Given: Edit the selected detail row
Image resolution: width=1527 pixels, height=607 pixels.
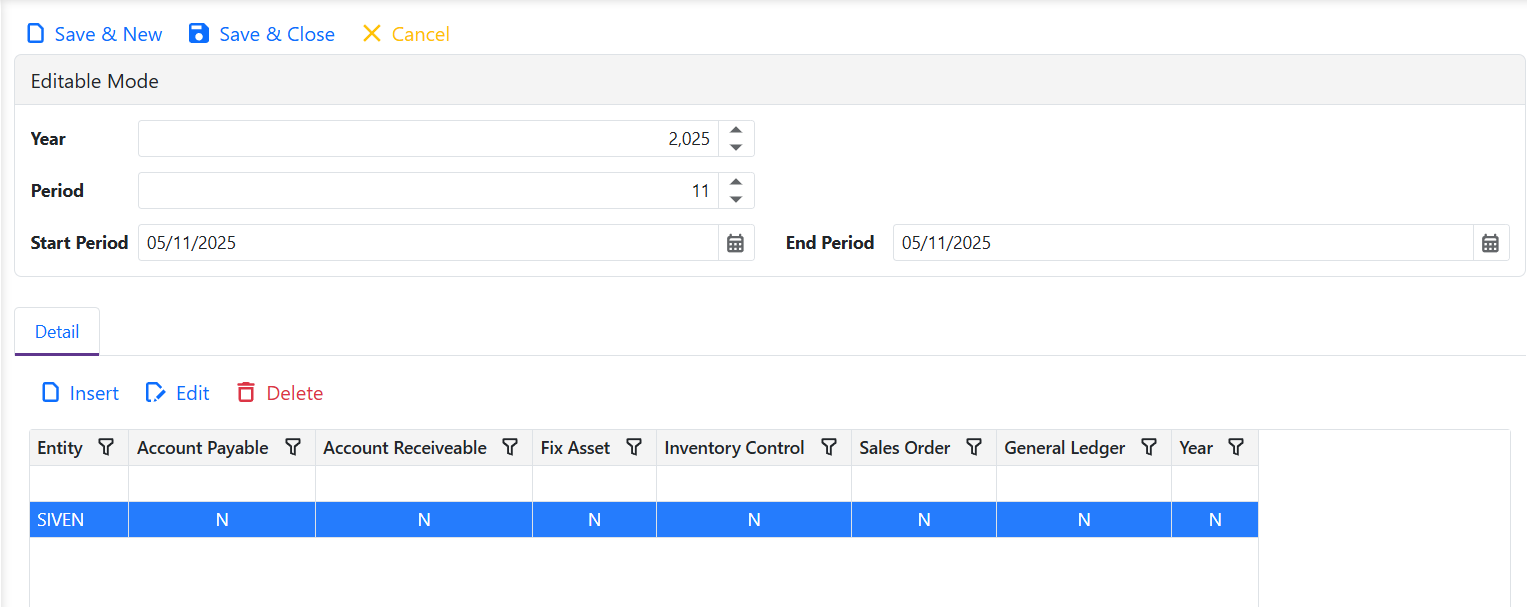Looking at the screenshot, I should pyautogui.click(x=177, y=393).
